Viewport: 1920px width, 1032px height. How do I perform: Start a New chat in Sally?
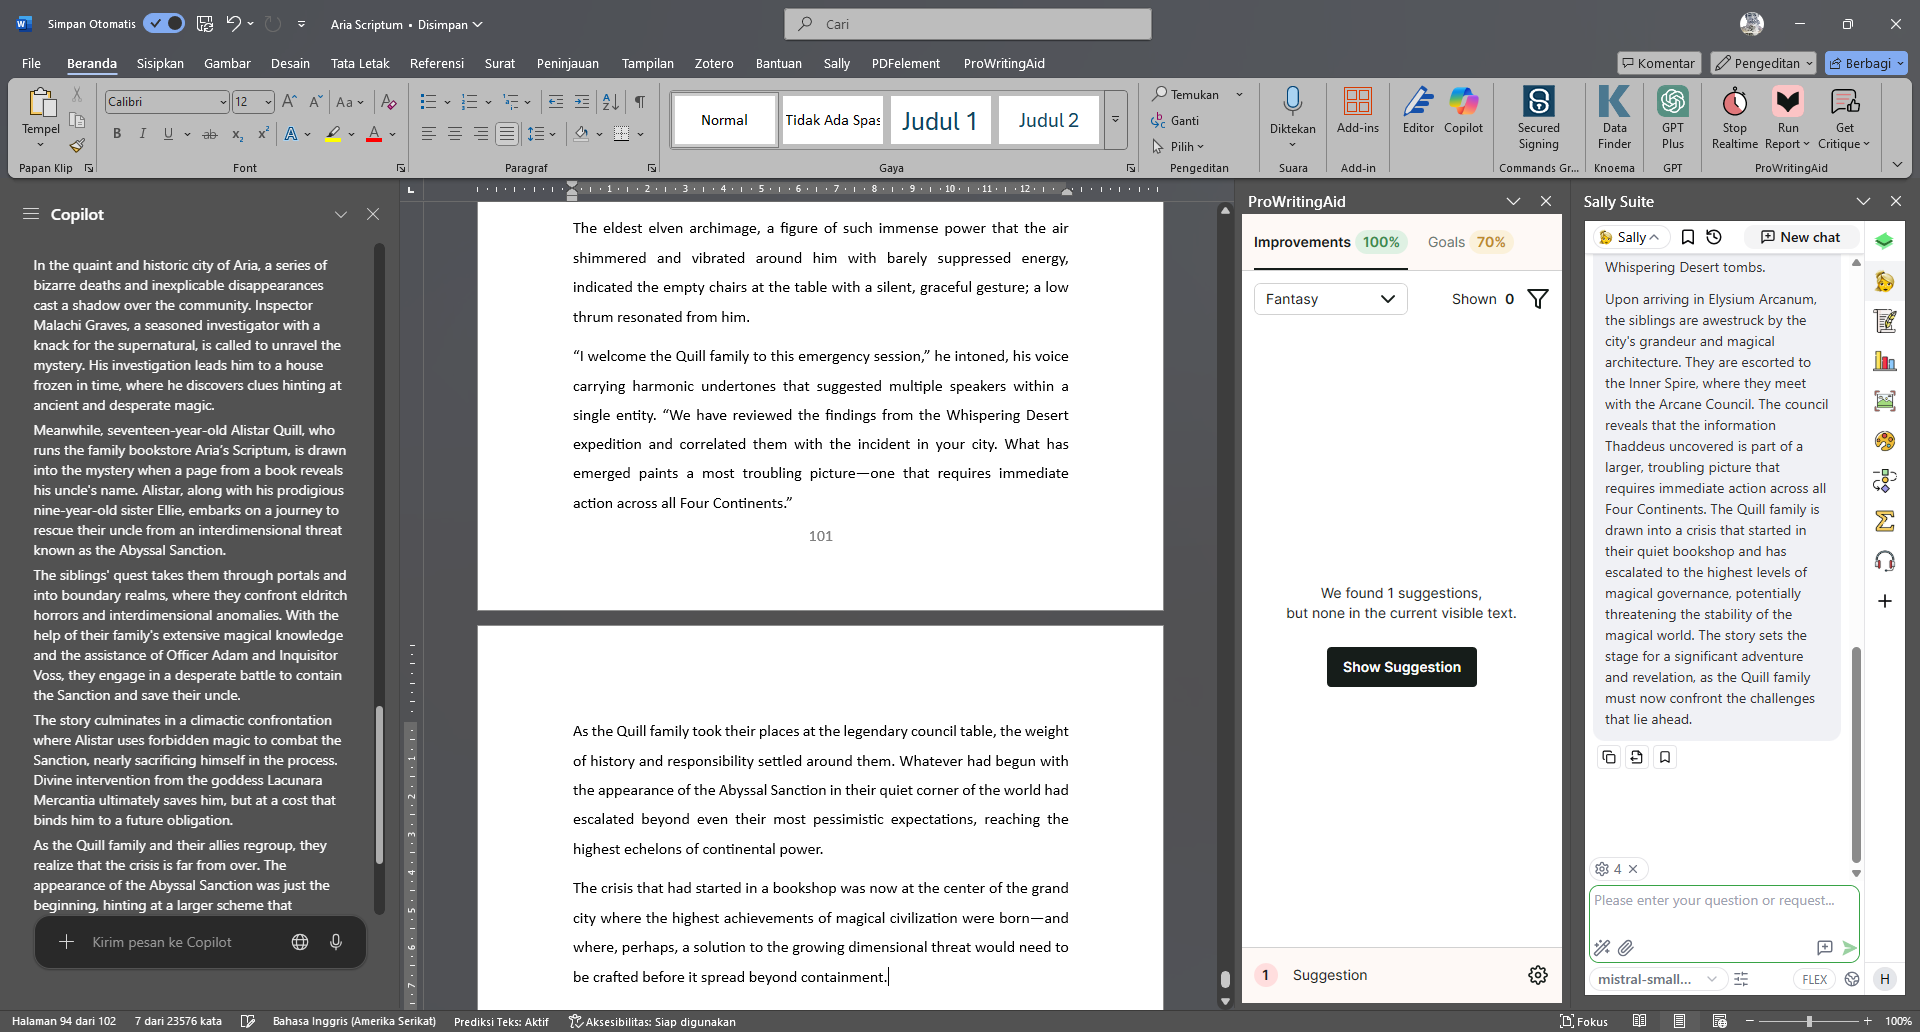point(1800,237)
